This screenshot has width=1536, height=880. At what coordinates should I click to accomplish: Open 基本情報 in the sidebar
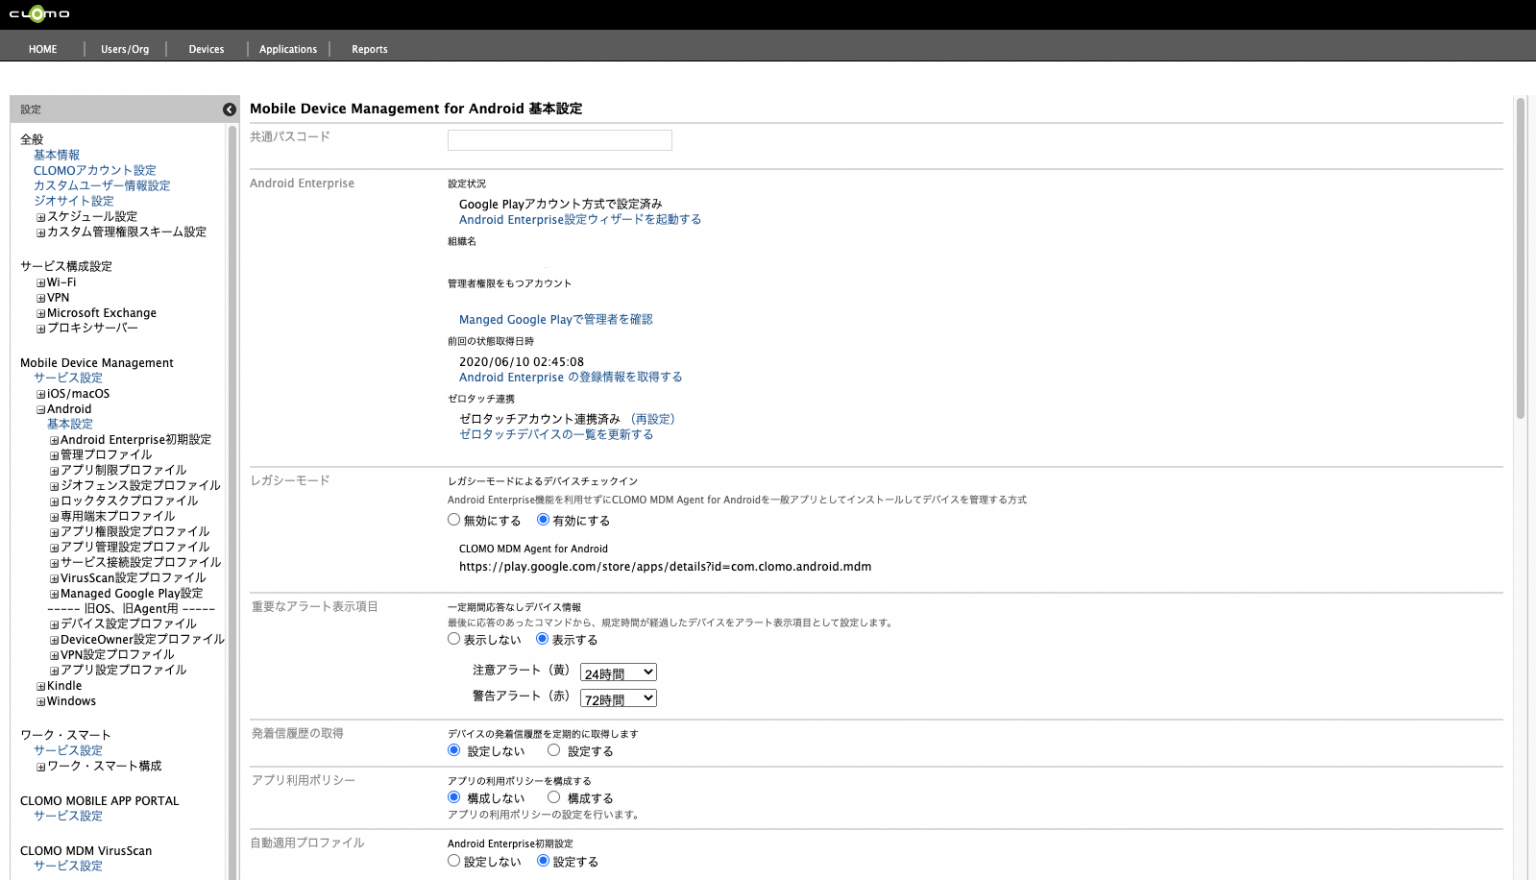pos(56,155)
